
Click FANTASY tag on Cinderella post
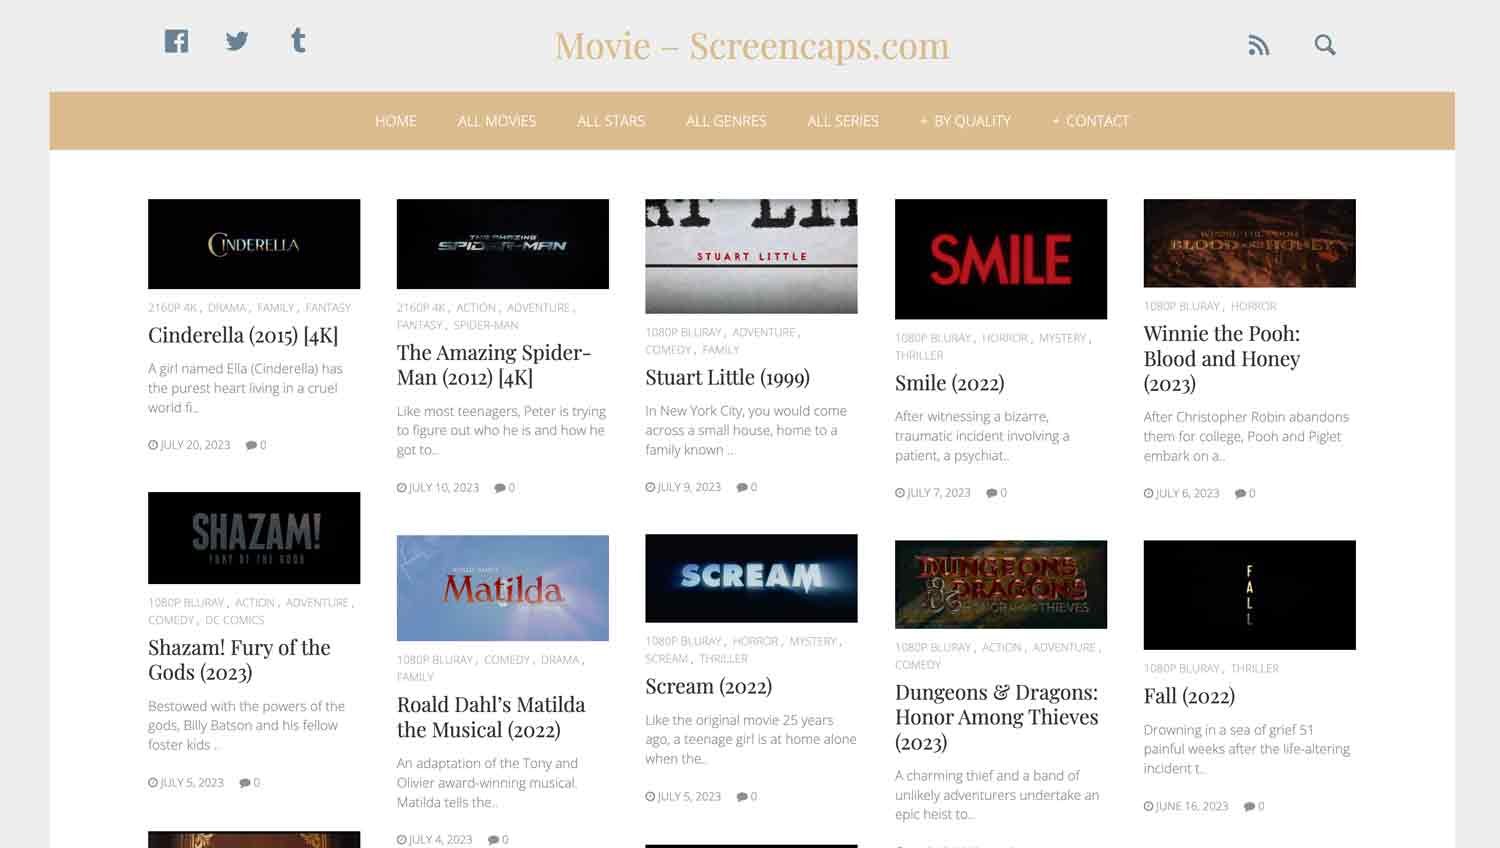coord(328,308)
